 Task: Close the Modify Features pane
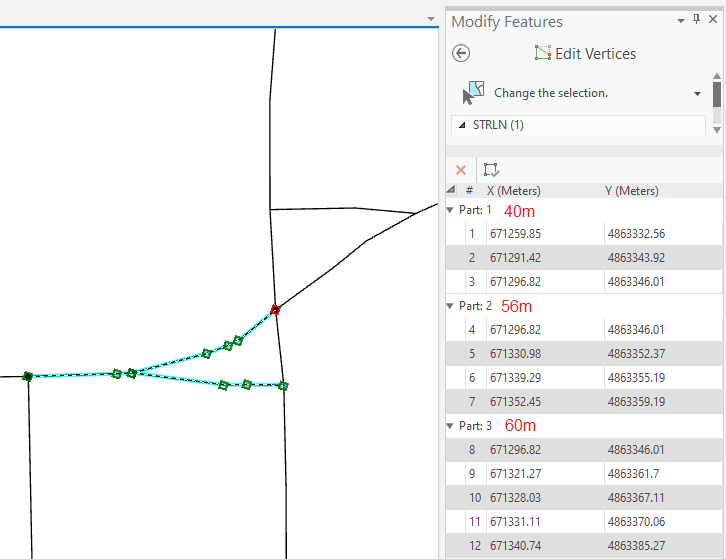click(713, 19)
